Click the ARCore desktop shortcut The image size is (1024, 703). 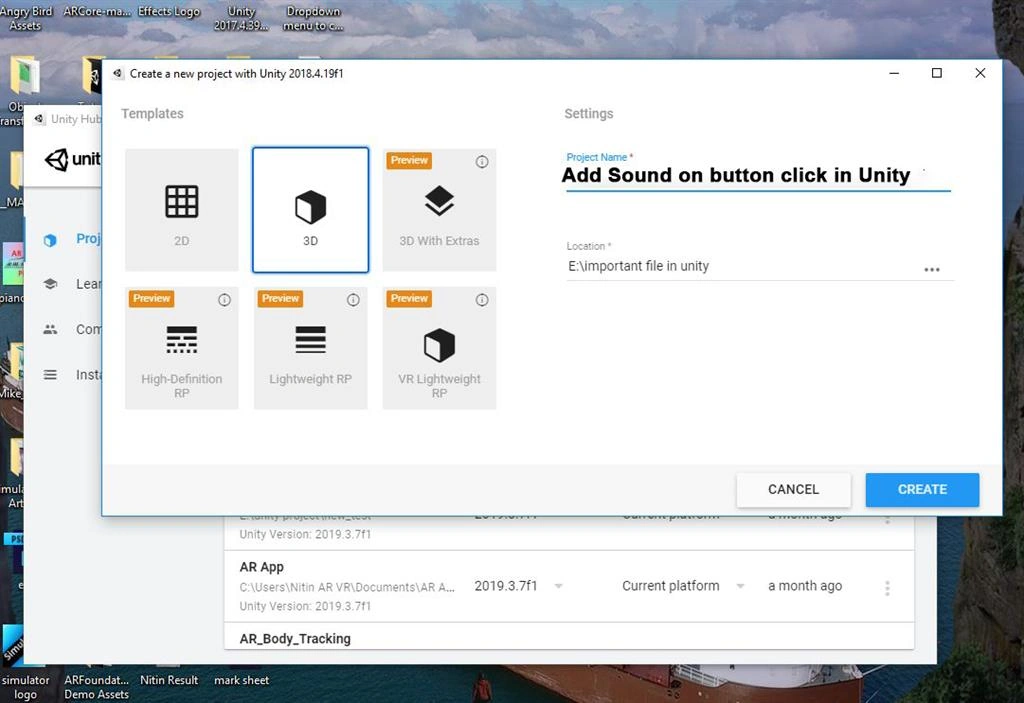(97, 12)
